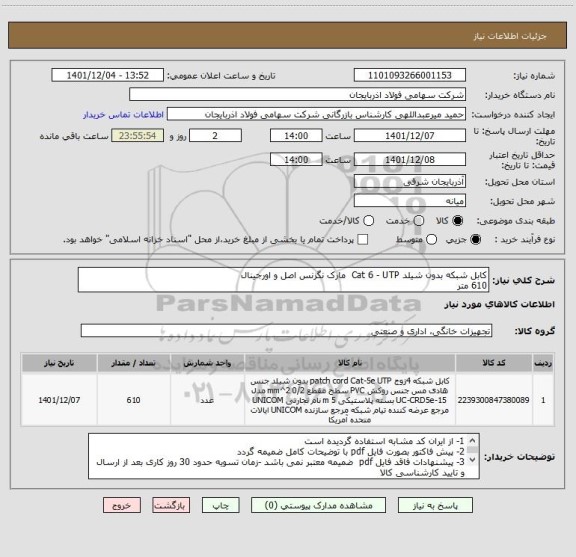
Task: Click product code 2239300847380089 cell
Action: pos(494,400)
